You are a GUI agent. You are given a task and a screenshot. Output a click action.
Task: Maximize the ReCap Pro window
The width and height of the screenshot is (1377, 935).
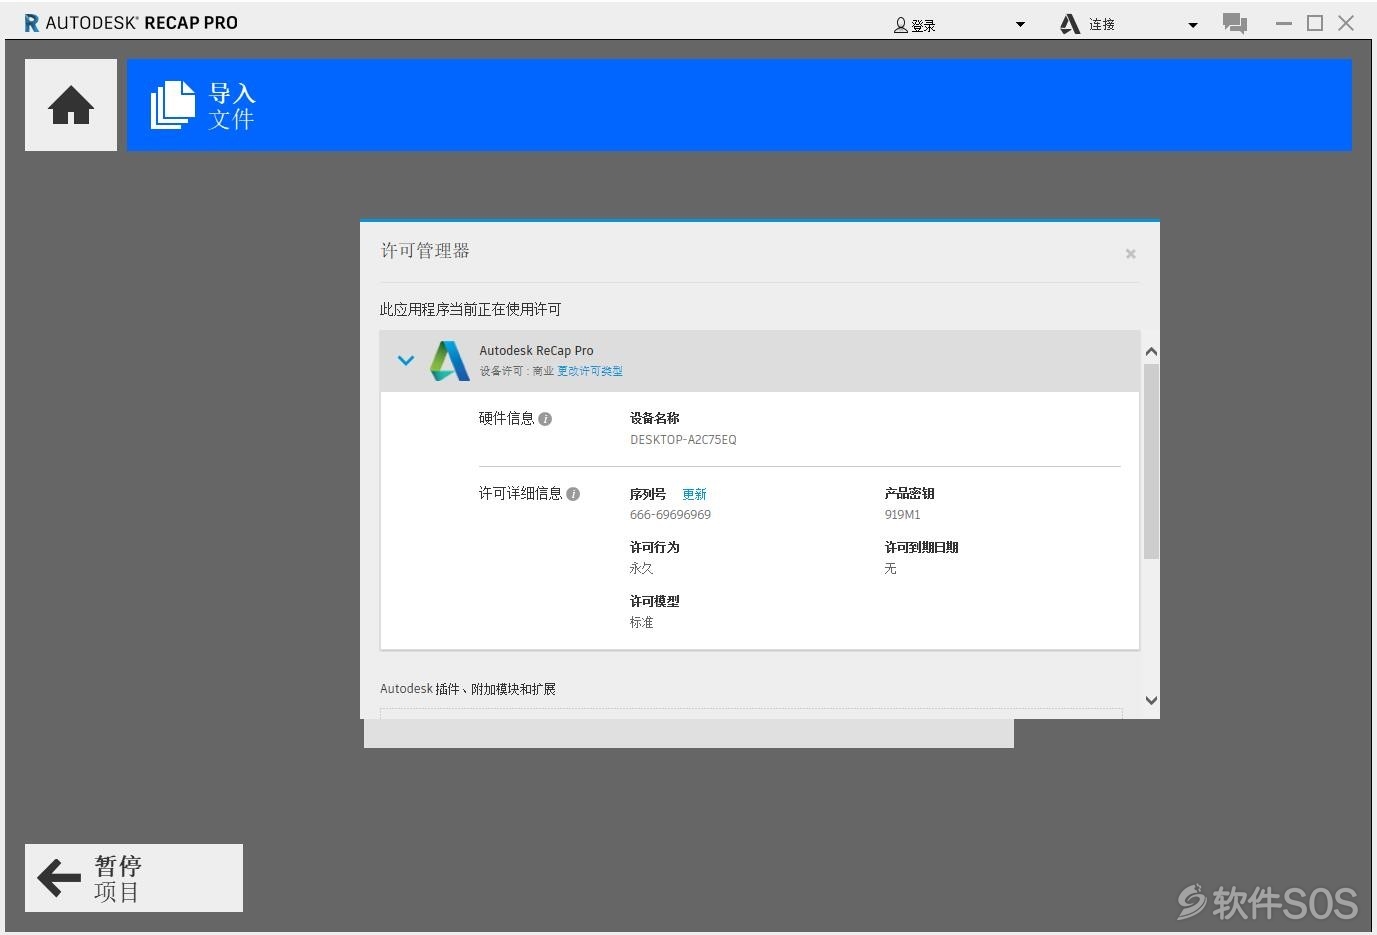(1315, 23)
